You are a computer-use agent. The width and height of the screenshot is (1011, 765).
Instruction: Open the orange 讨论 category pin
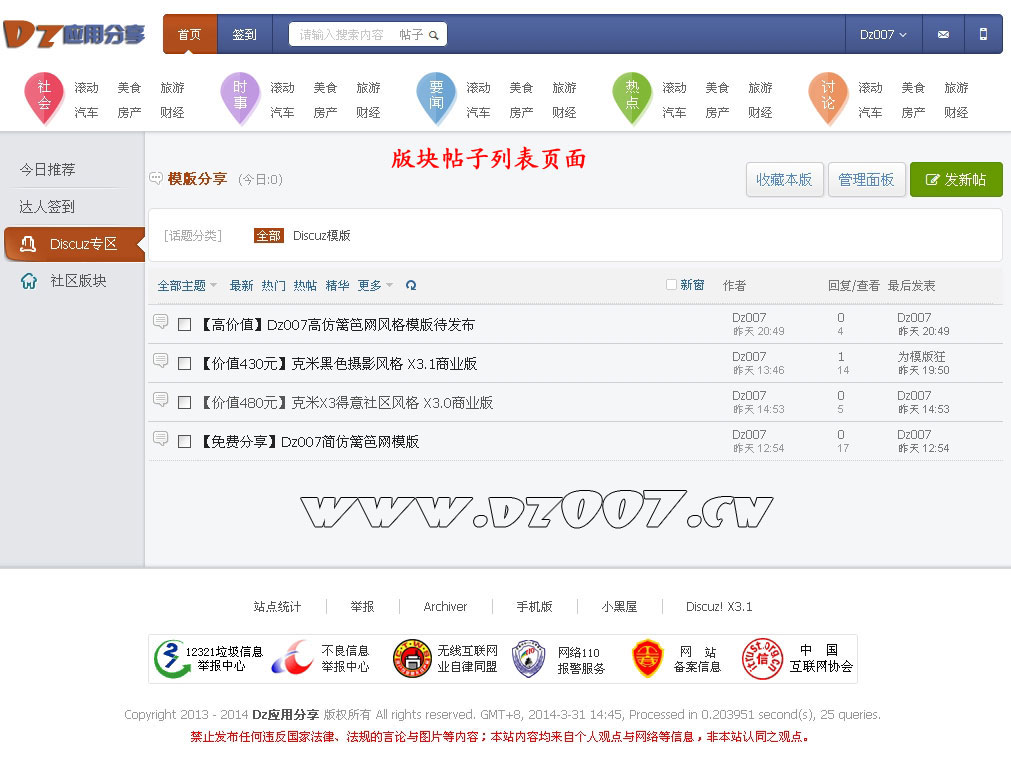tap(828, 98)
